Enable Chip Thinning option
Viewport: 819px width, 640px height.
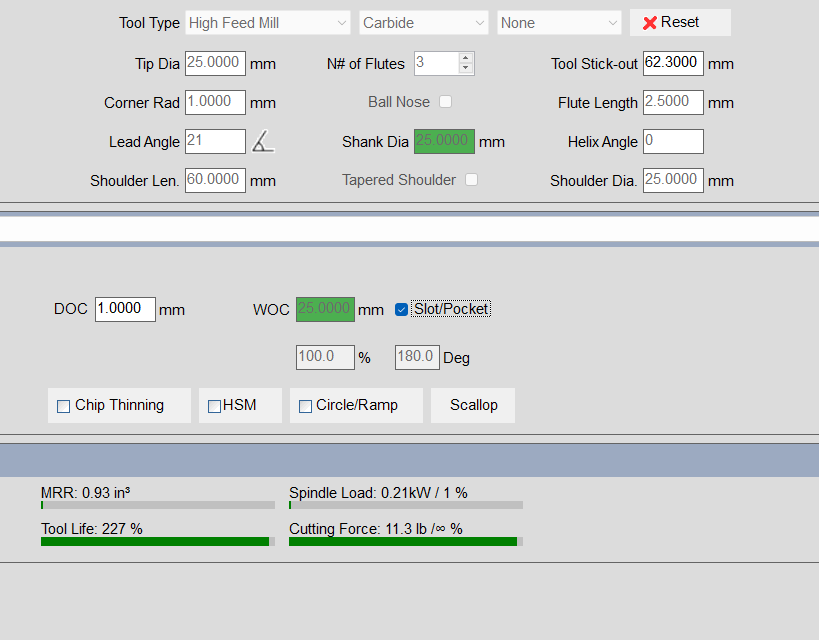pyautogui.click(x=64, y=406)
